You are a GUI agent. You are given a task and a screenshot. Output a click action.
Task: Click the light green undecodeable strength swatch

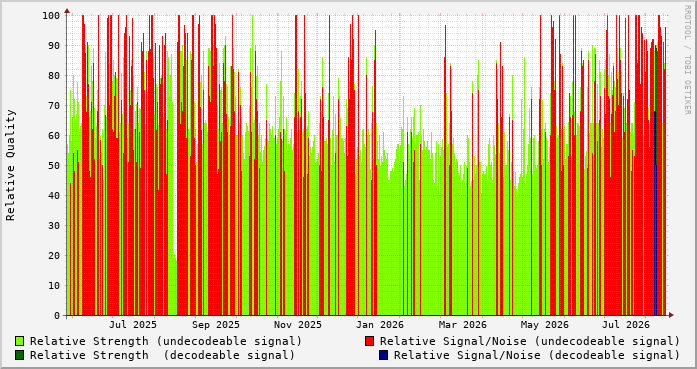[20, 341]
